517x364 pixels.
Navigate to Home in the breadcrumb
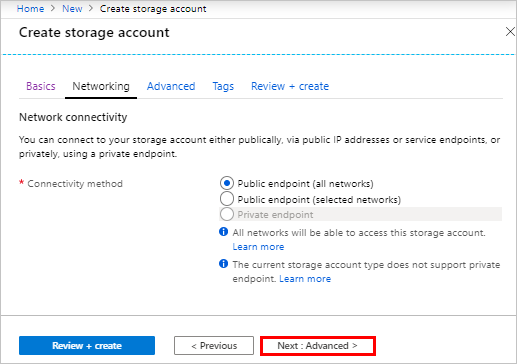pos(30,9)
